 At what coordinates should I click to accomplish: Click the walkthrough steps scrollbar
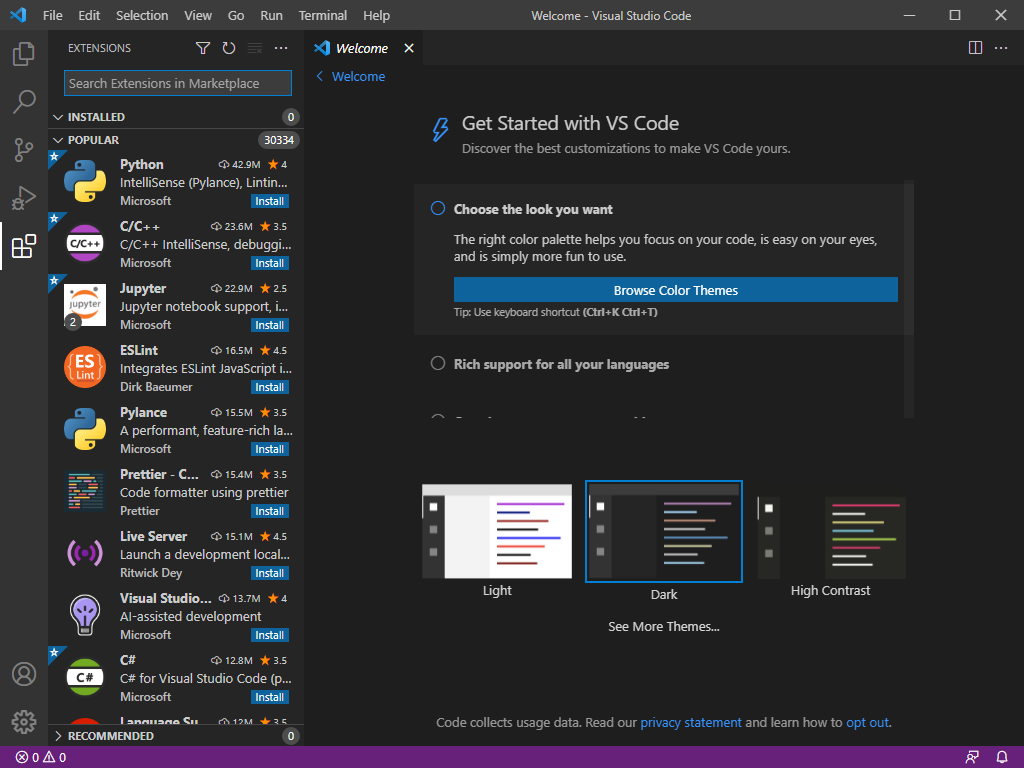908,300
